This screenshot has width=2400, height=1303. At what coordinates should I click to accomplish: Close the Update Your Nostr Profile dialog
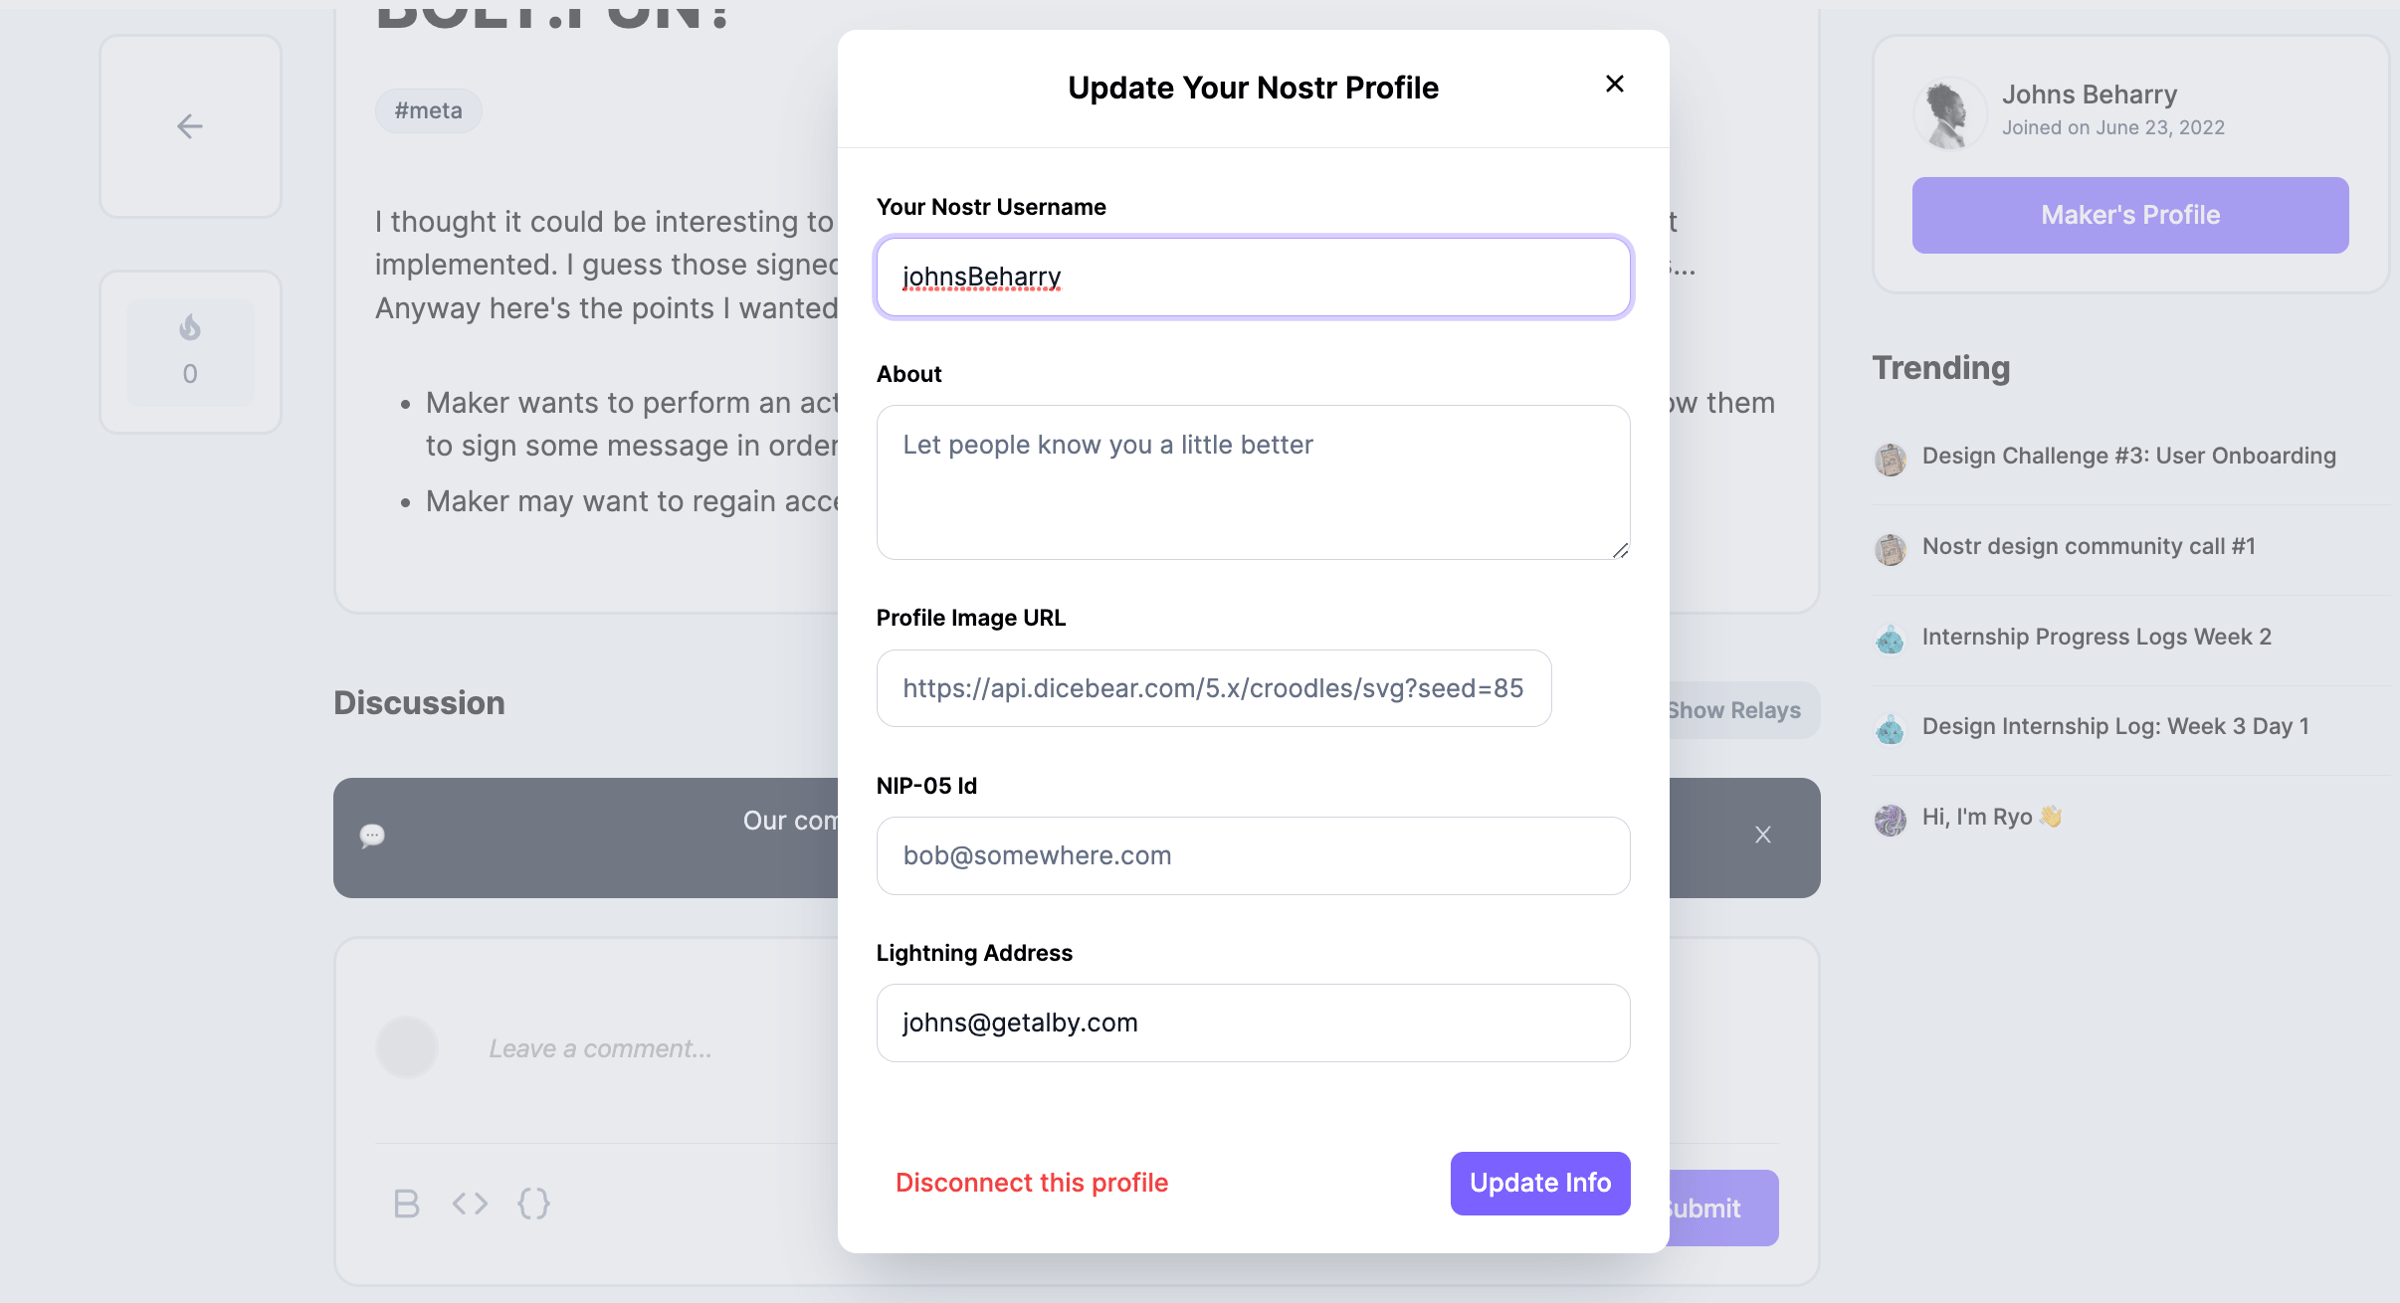1614,84
